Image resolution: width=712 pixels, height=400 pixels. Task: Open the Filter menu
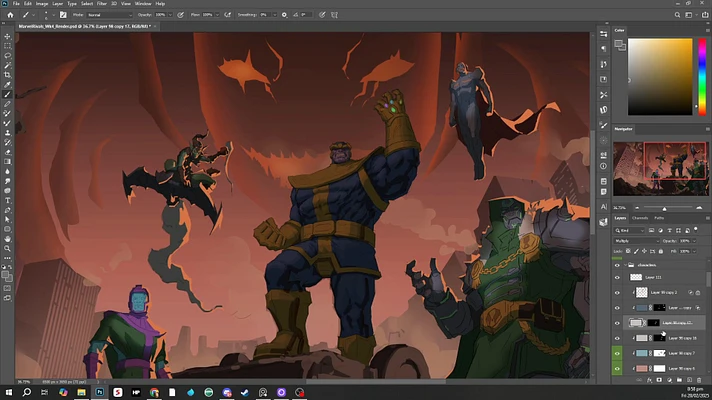pos(102,4)
